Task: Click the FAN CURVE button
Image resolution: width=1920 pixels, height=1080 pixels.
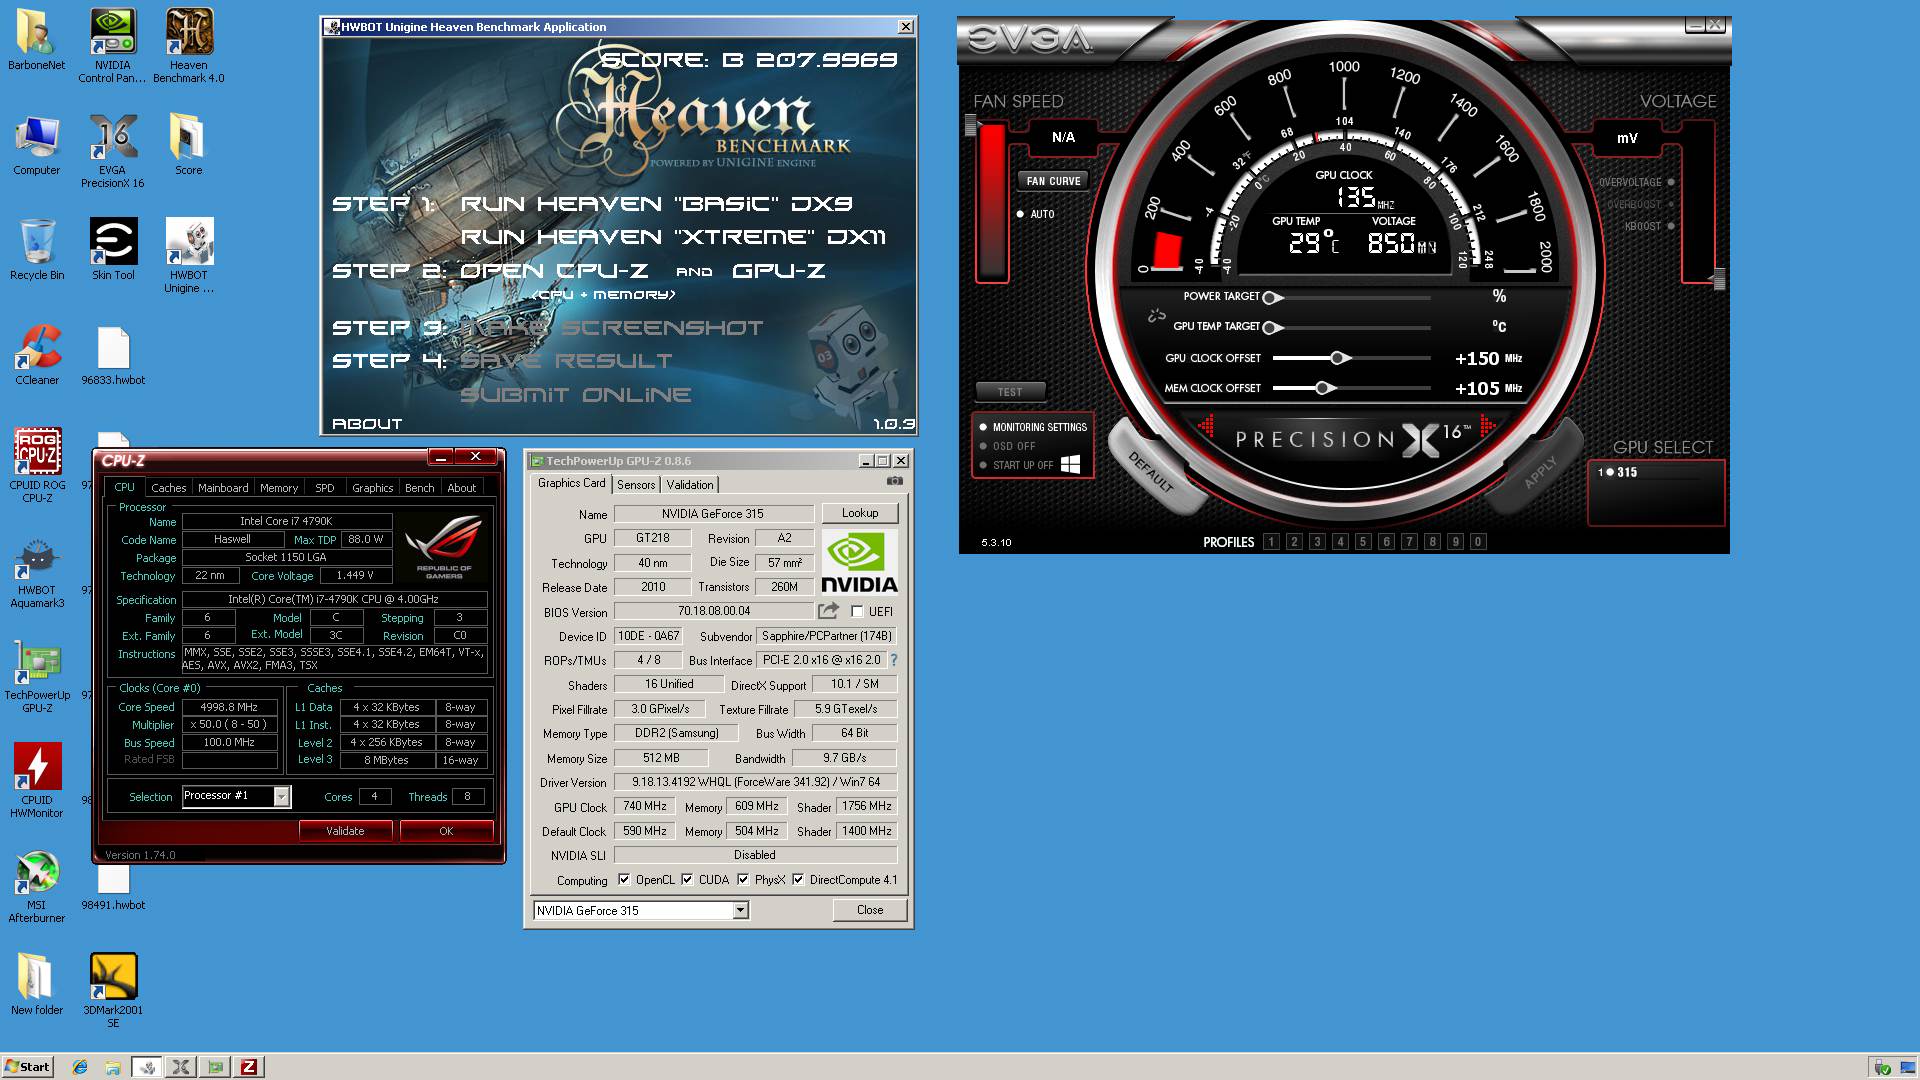Action: pos(1053,181)
